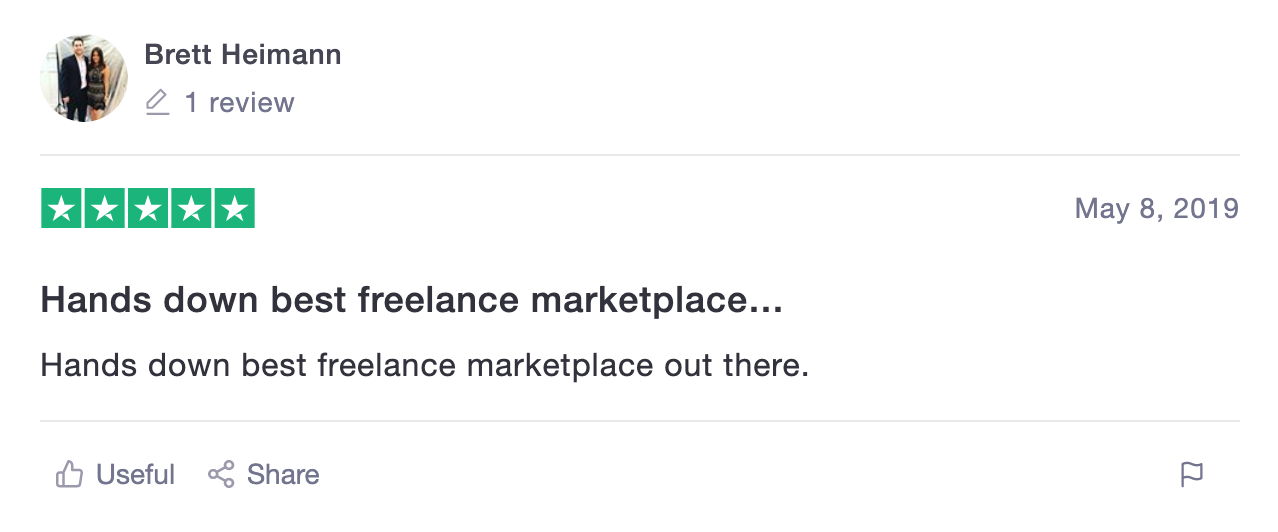The image size is (1278, 532).
Task: Mark the review with the Useful label
Action: click(135, 474)
